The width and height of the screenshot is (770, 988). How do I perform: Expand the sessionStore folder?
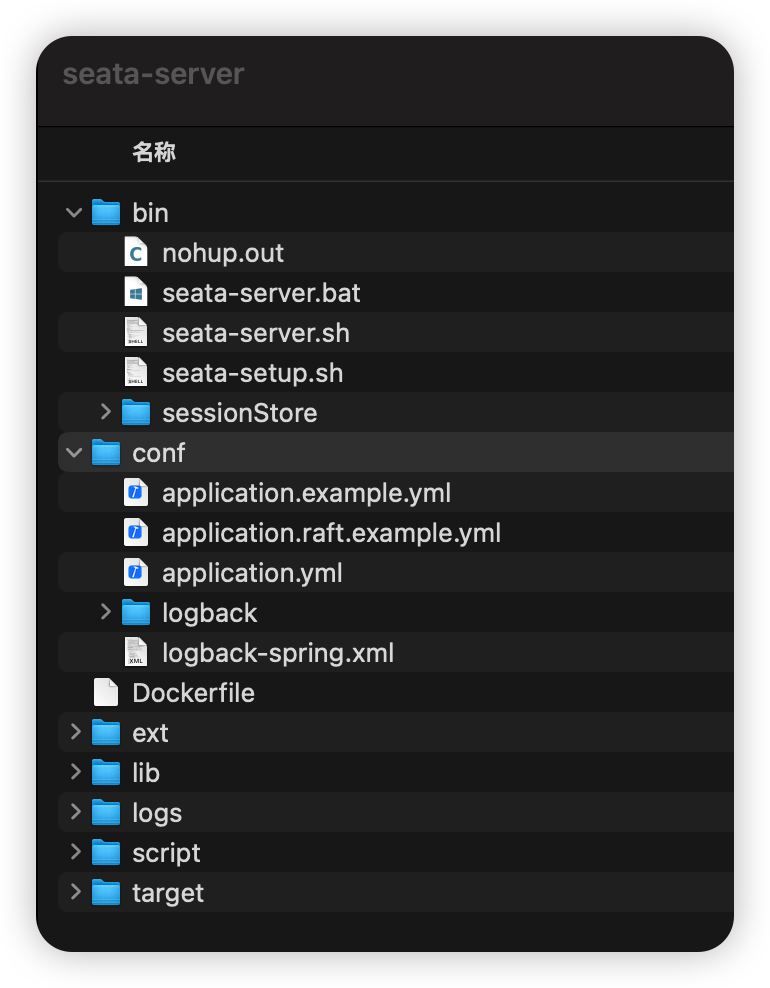pos(105,412)
